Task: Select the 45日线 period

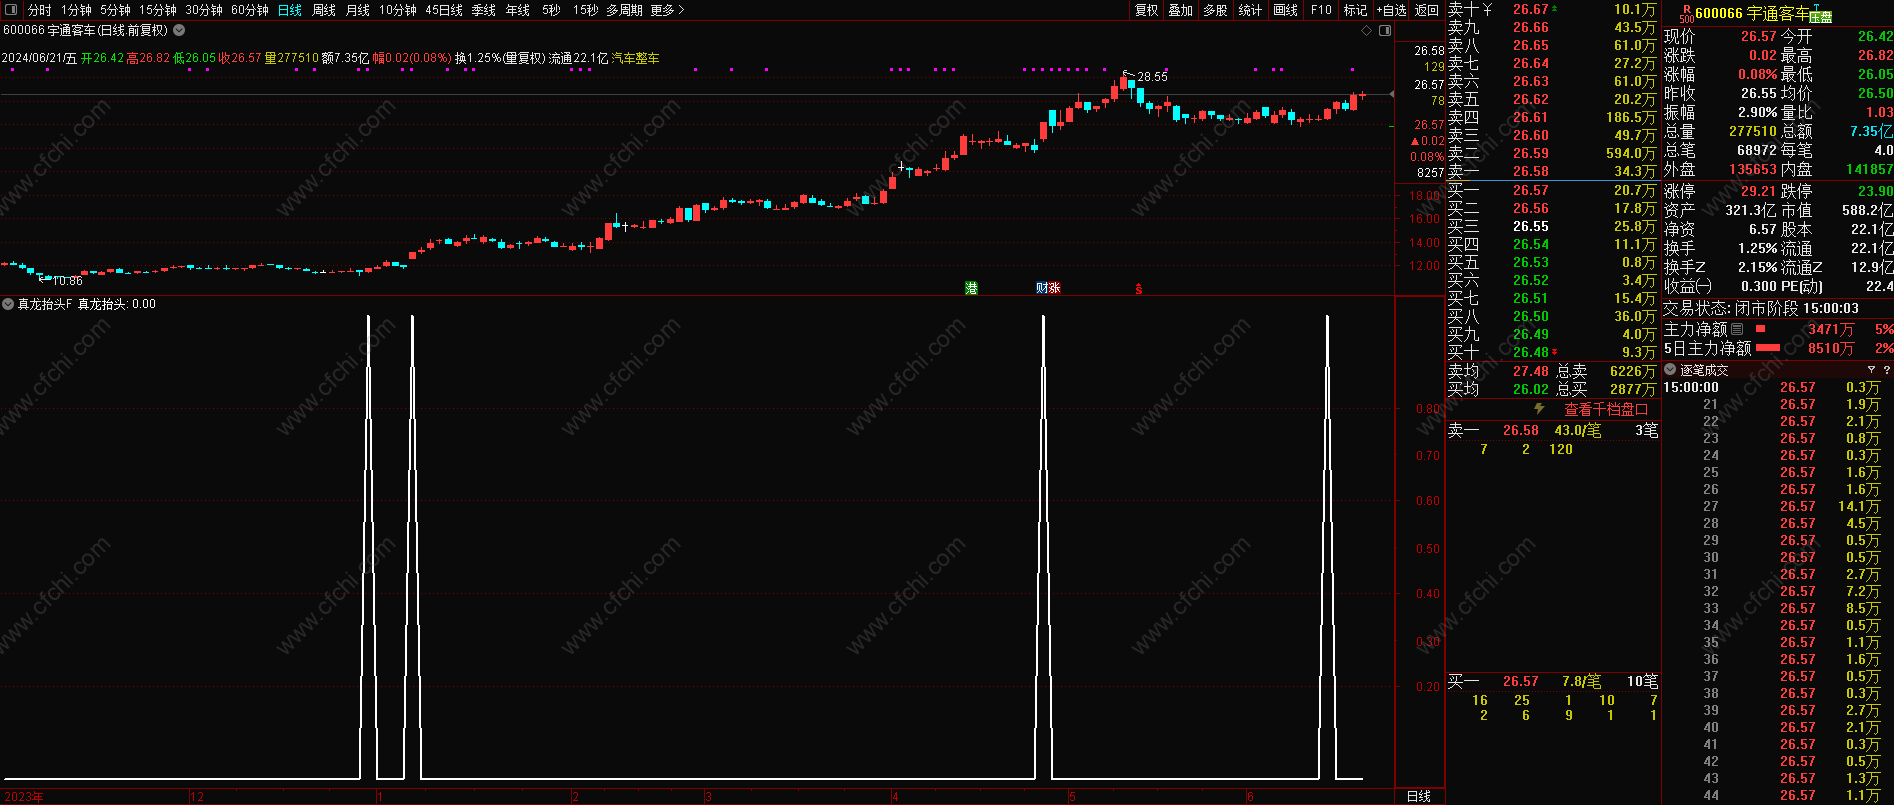Action: 444,10
